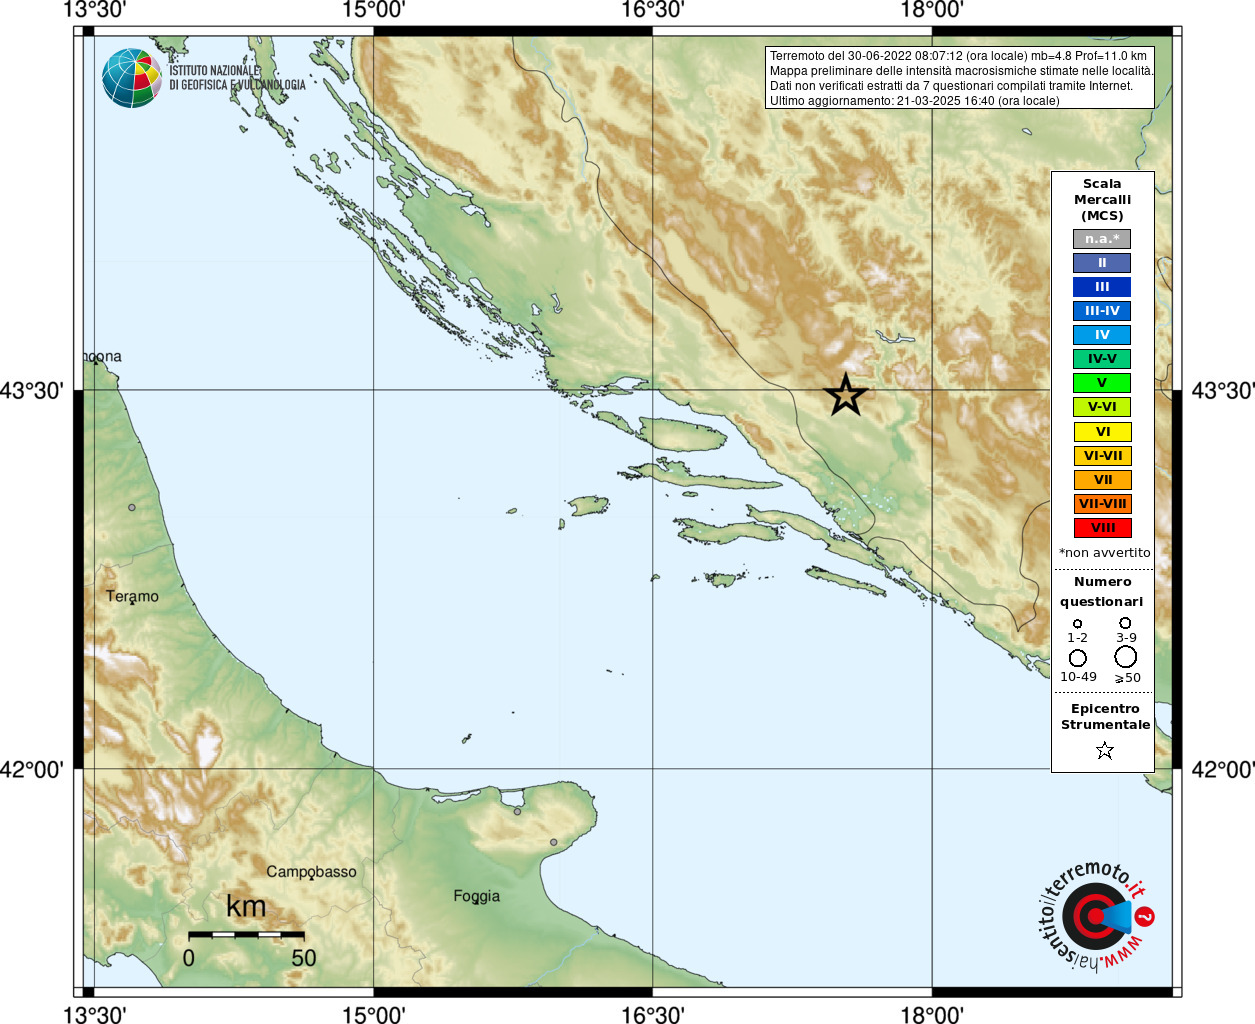The width and height of the screenshot is (1255, 1024).
Task: Click the 'Ultimo aggiornamento' text line
Action: (x=914, y=101)
